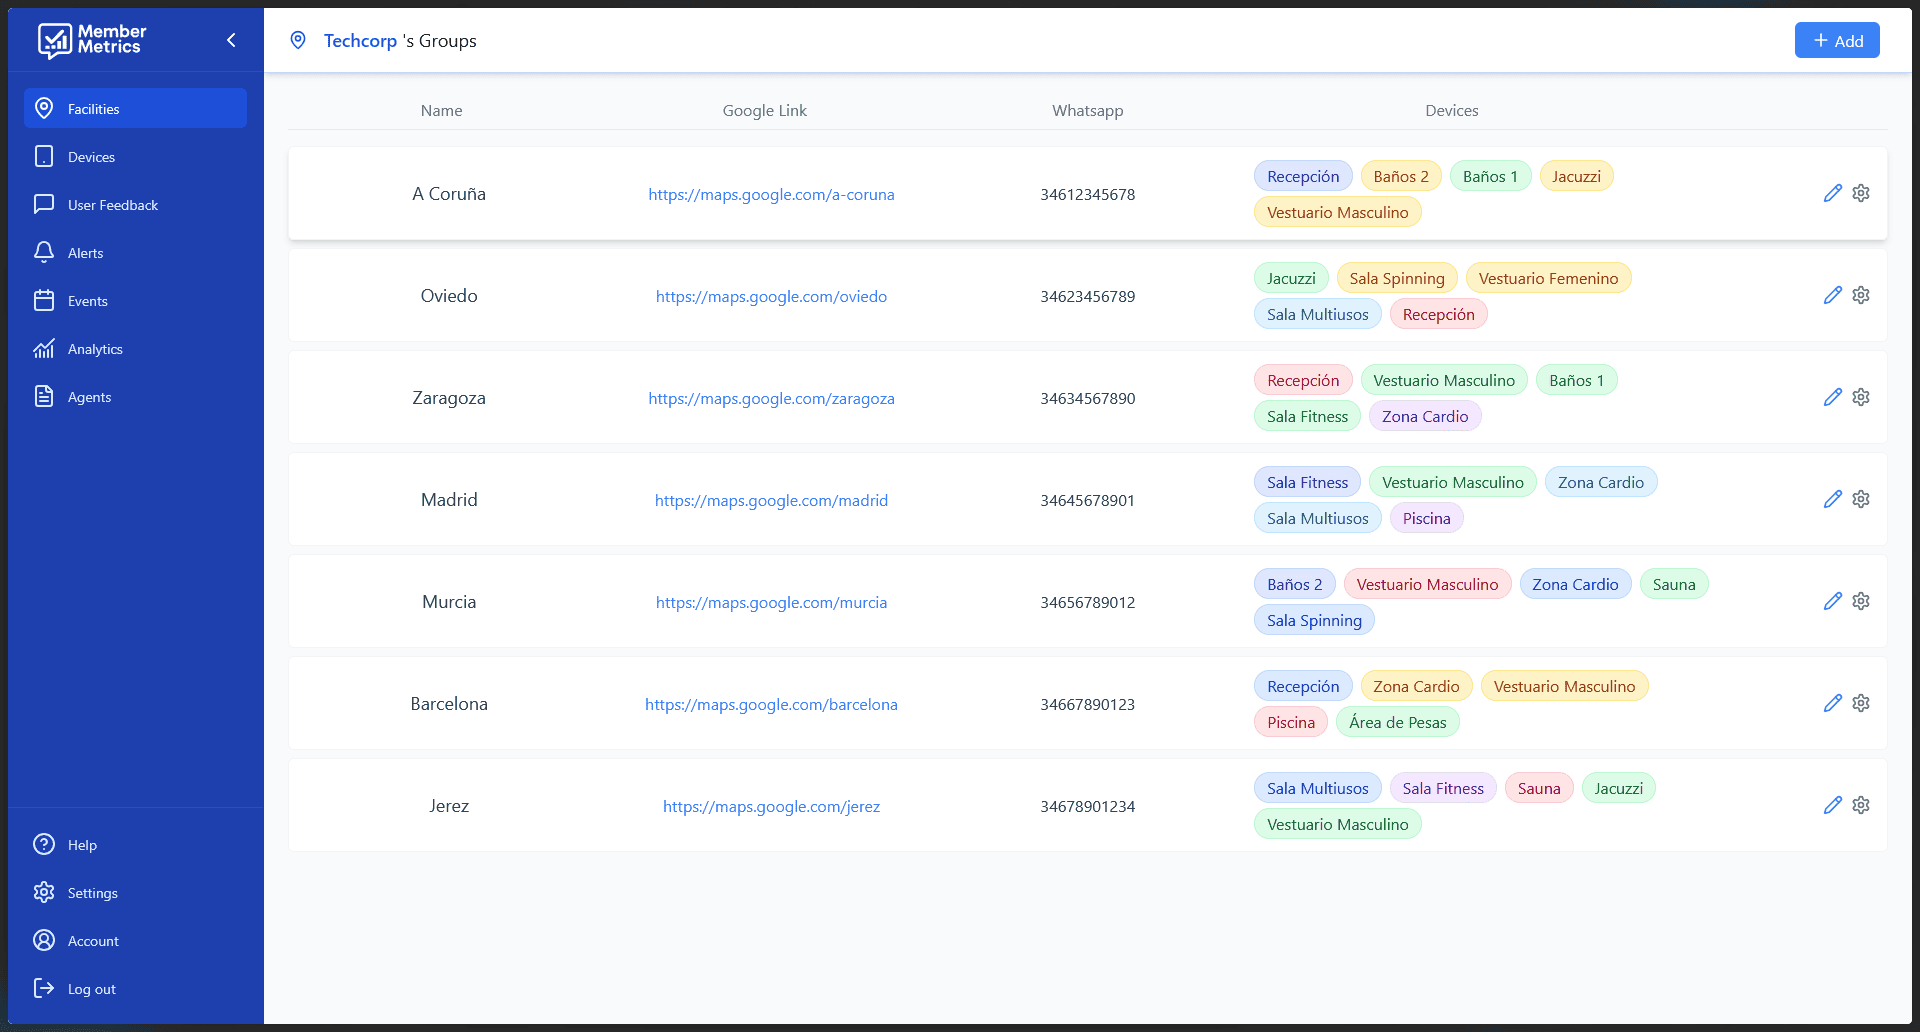Log out from the sidebar
Image resolution: width=1920 pixels, height=1032 pixels.
click(x=91, y=989)
